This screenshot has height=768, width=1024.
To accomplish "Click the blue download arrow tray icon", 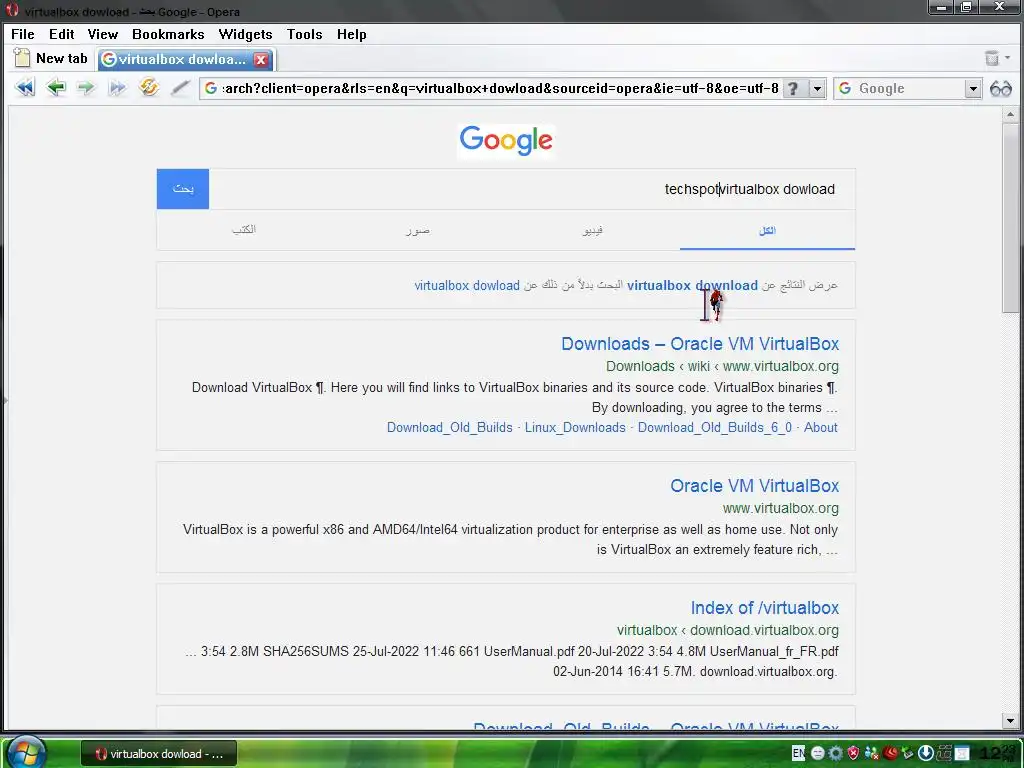I will 925,753.
